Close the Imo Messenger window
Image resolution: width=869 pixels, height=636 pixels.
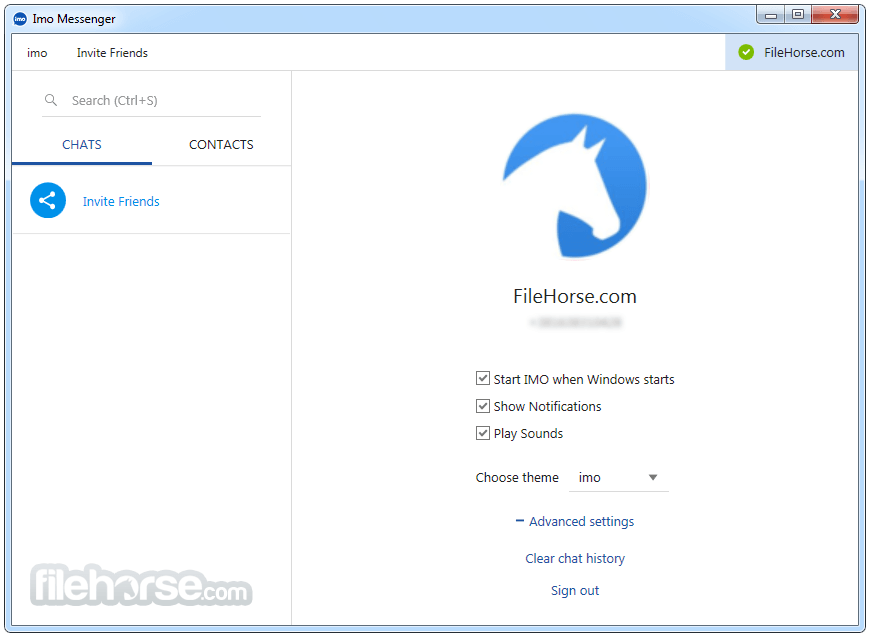pyautogui.click(x=835, y=15)
